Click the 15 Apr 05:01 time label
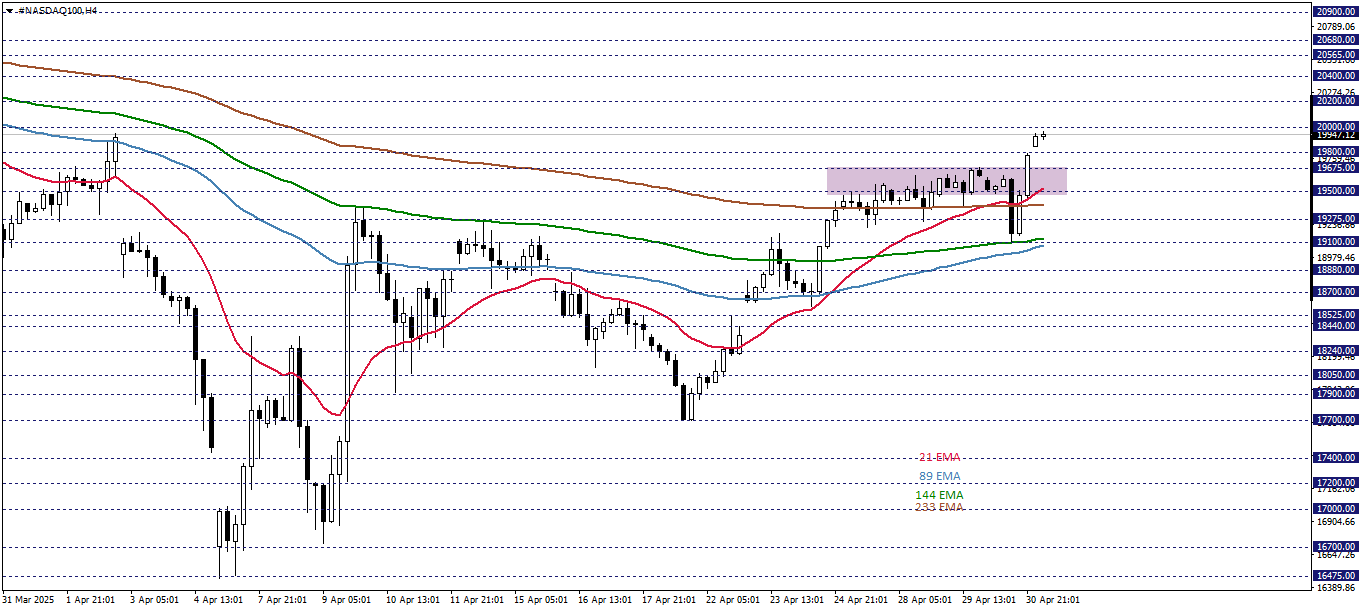 point(540,600)
